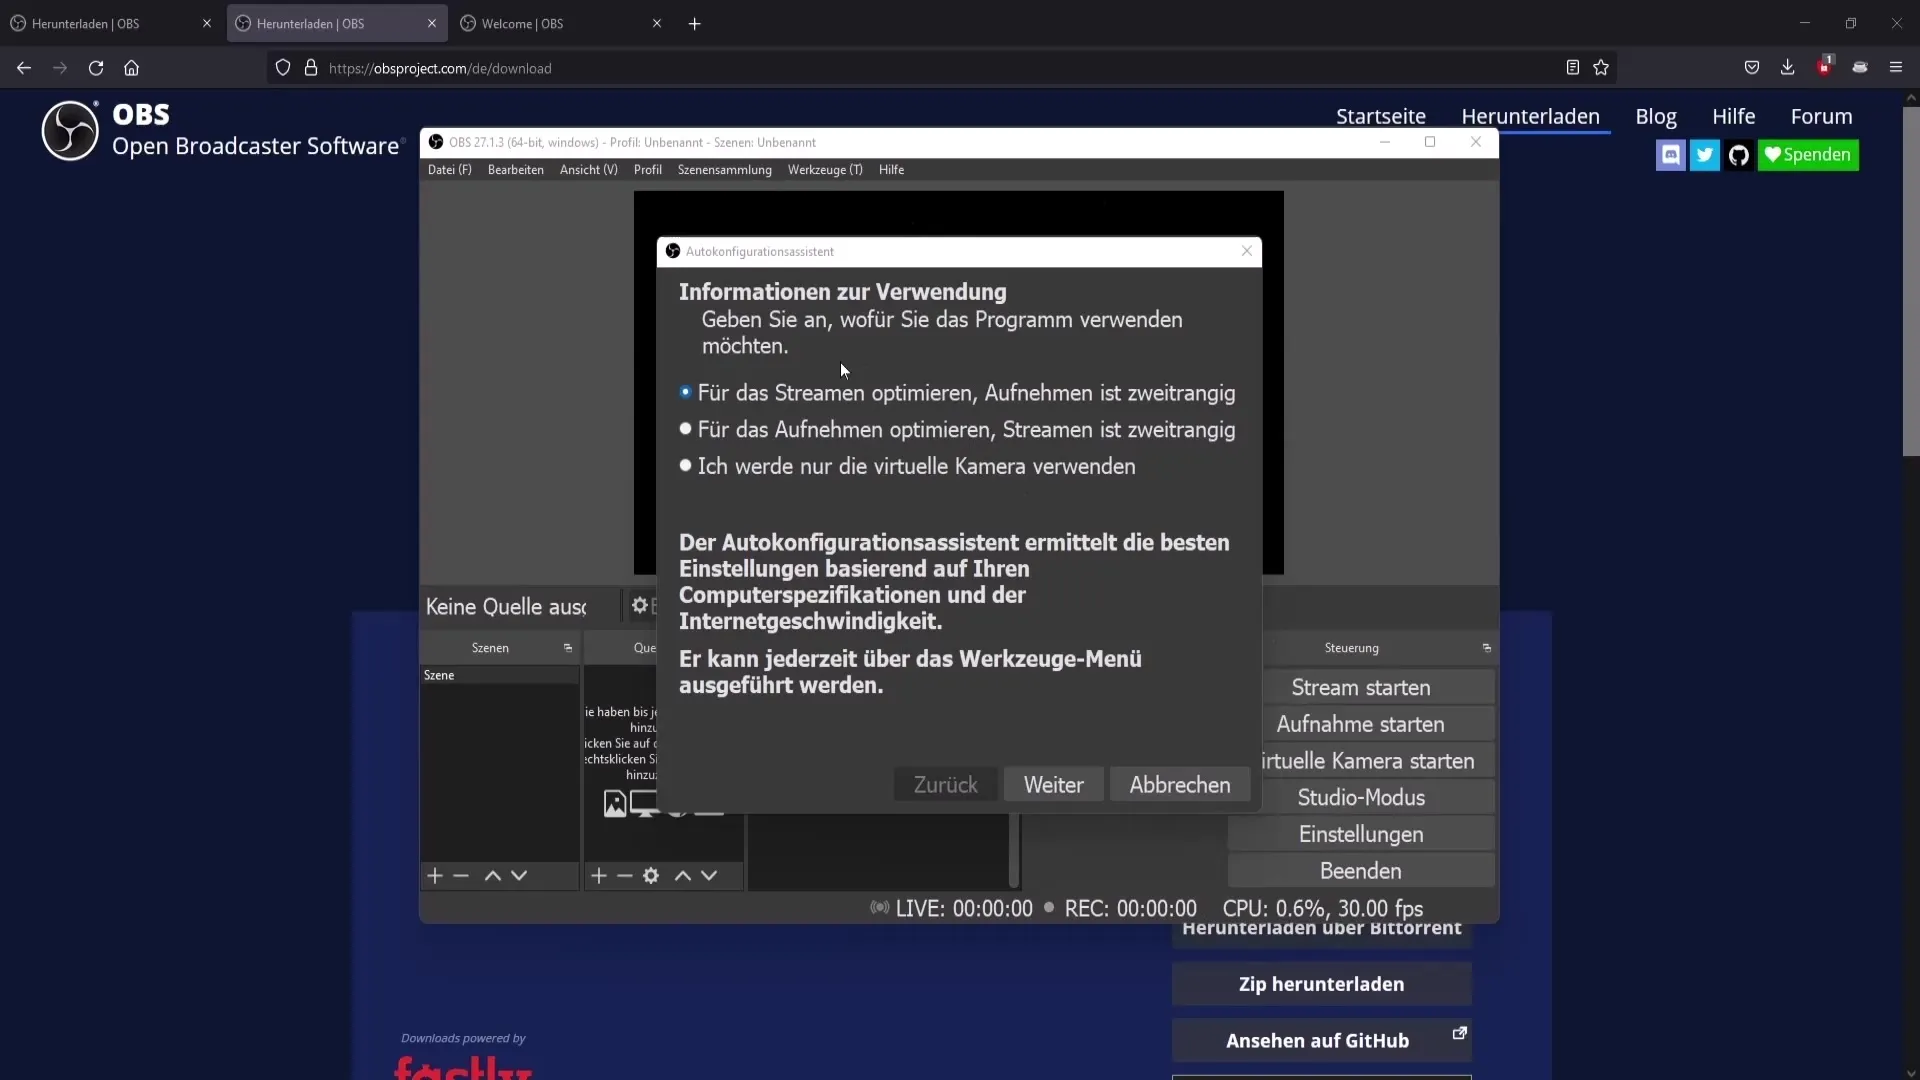Move scene up in Szenen panel
This screenshot has width=1920, height=1080.
coord(492,876)
